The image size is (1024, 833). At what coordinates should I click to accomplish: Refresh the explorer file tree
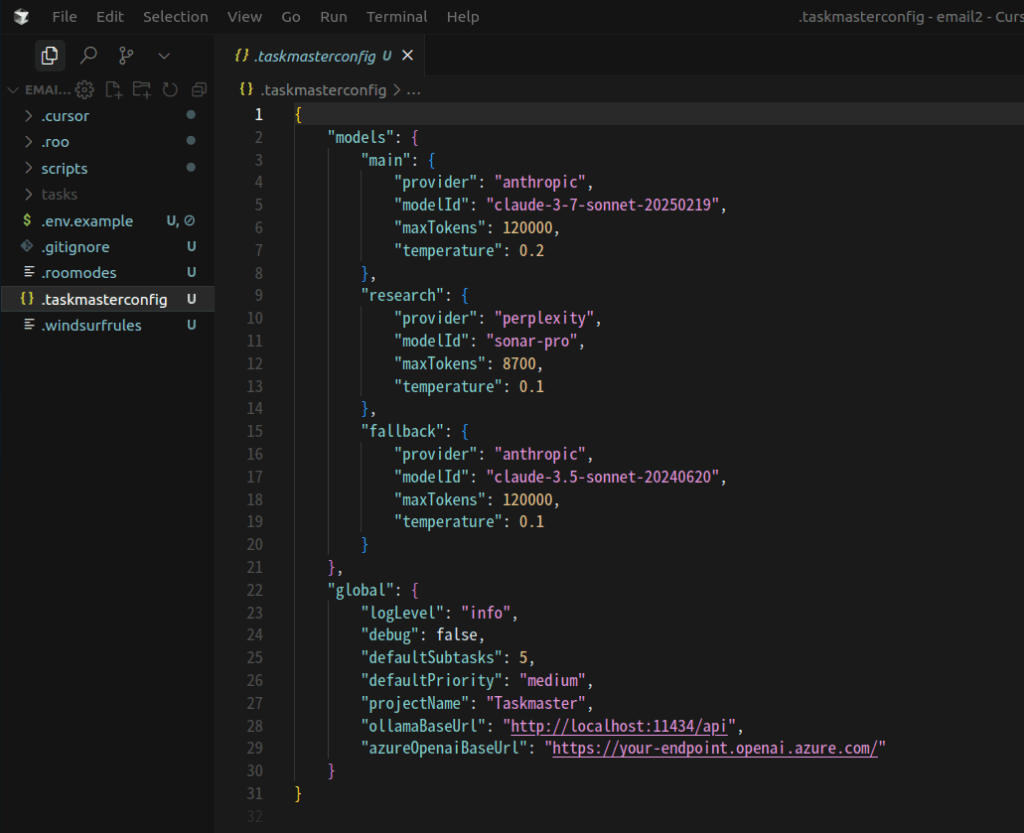(x=170, y=89)
